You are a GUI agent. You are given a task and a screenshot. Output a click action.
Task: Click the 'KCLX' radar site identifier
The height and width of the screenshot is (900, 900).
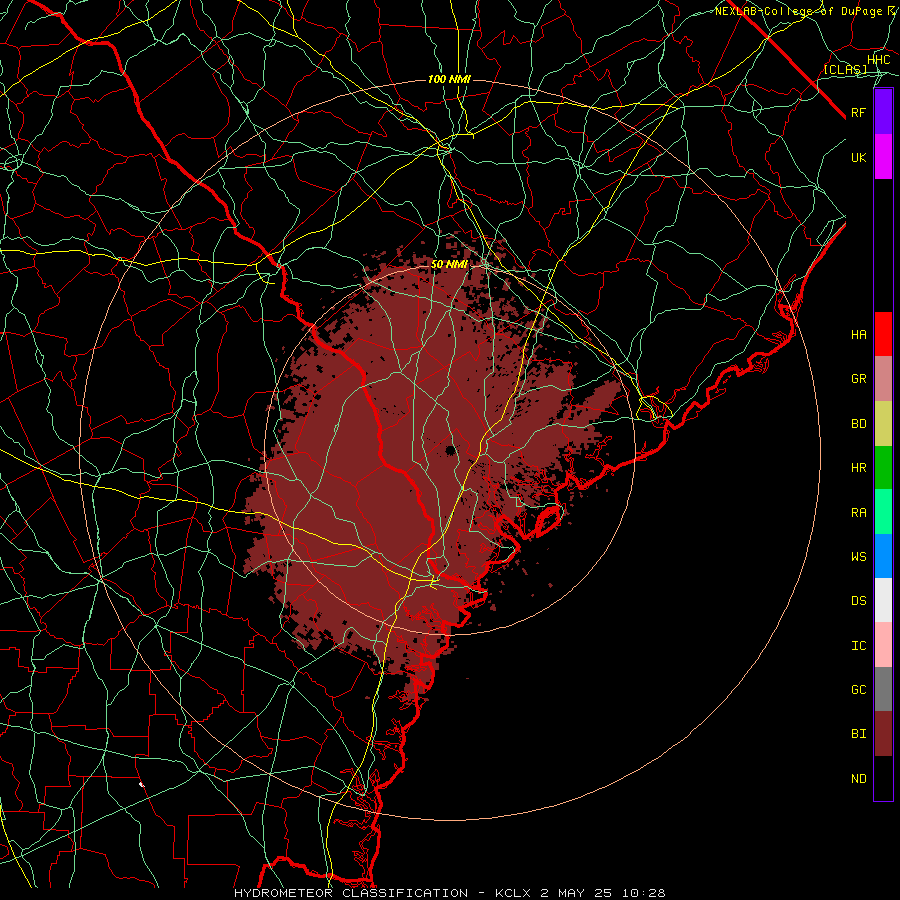point(514,893)
